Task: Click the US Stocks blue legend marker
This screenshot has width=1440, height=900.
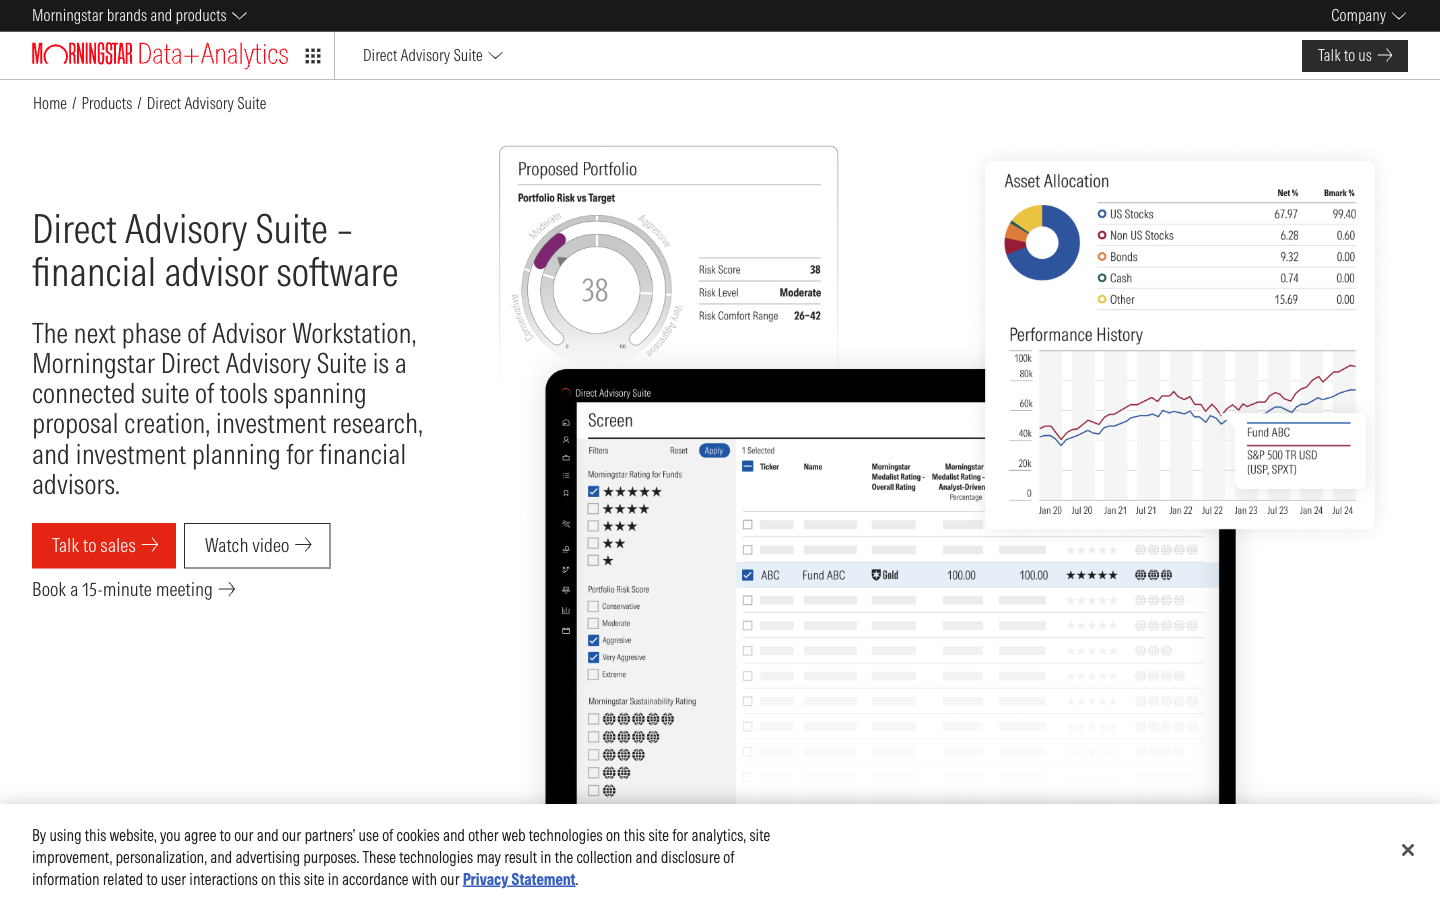Action: point(1102,214)
